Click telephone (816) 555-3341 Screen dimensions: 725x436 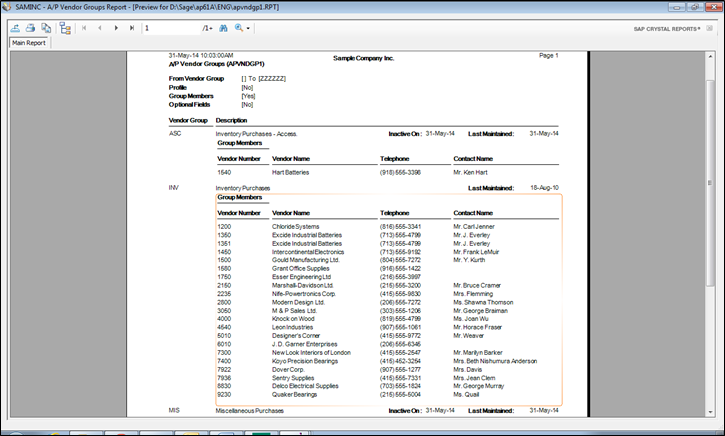tap(400, 227)
